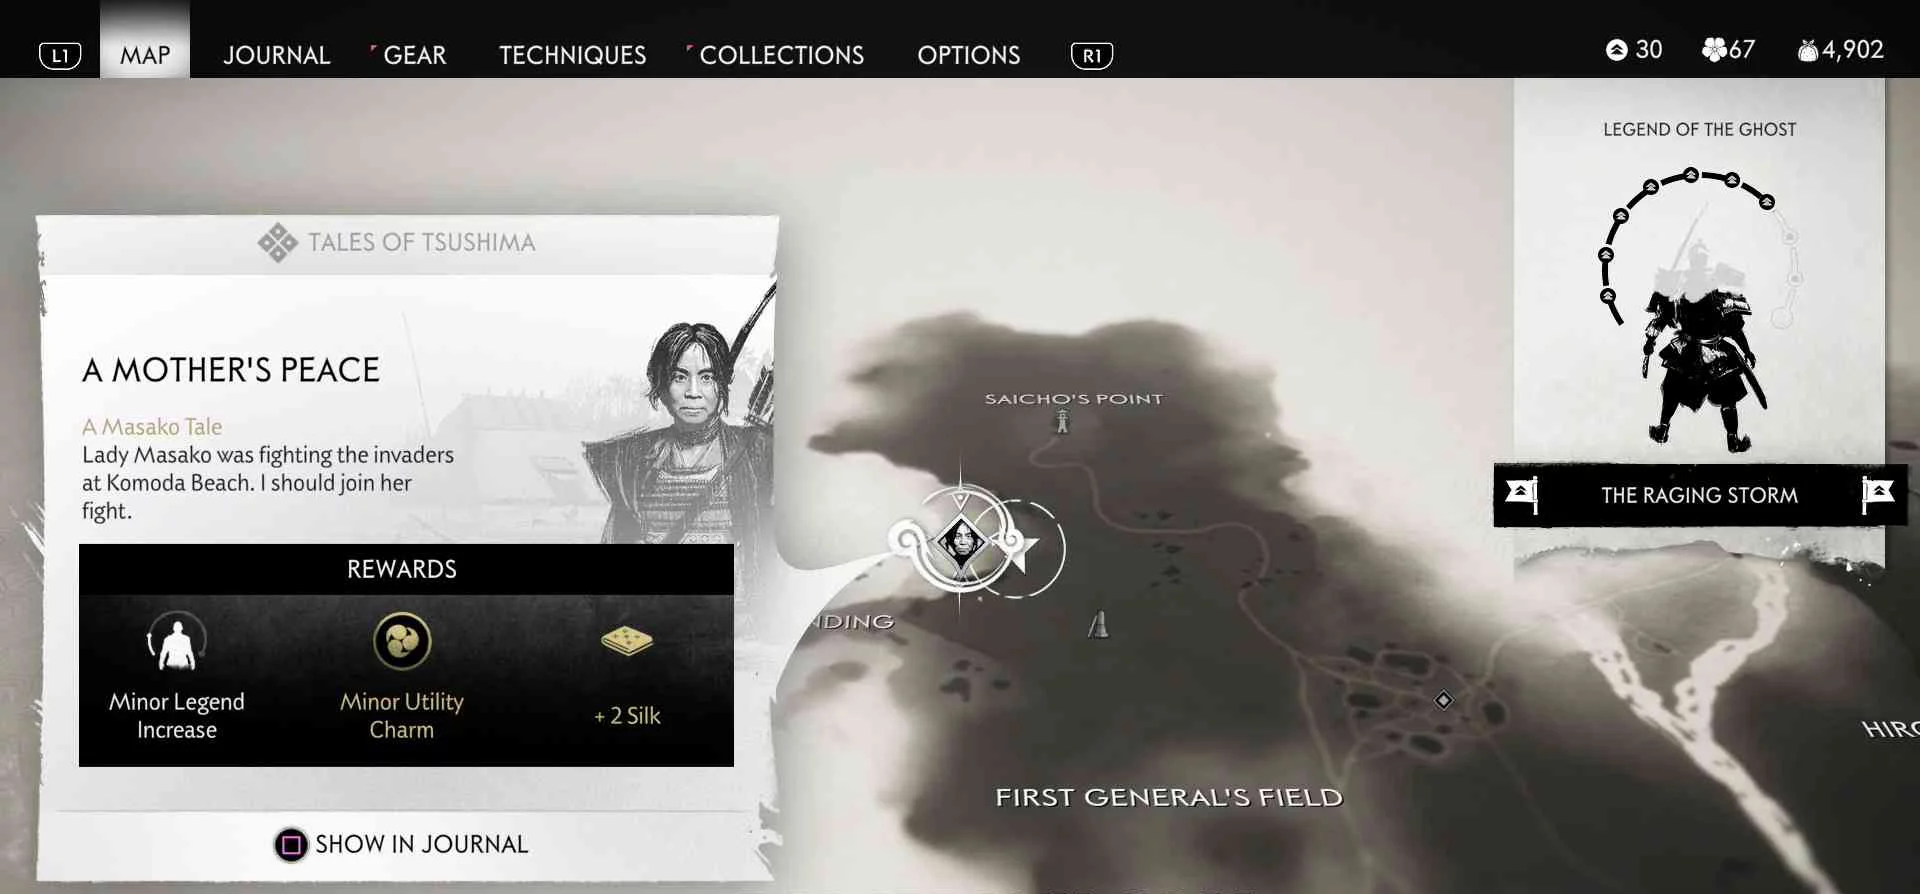
Task: Open the Options tab
Action: tap(968, 55)
